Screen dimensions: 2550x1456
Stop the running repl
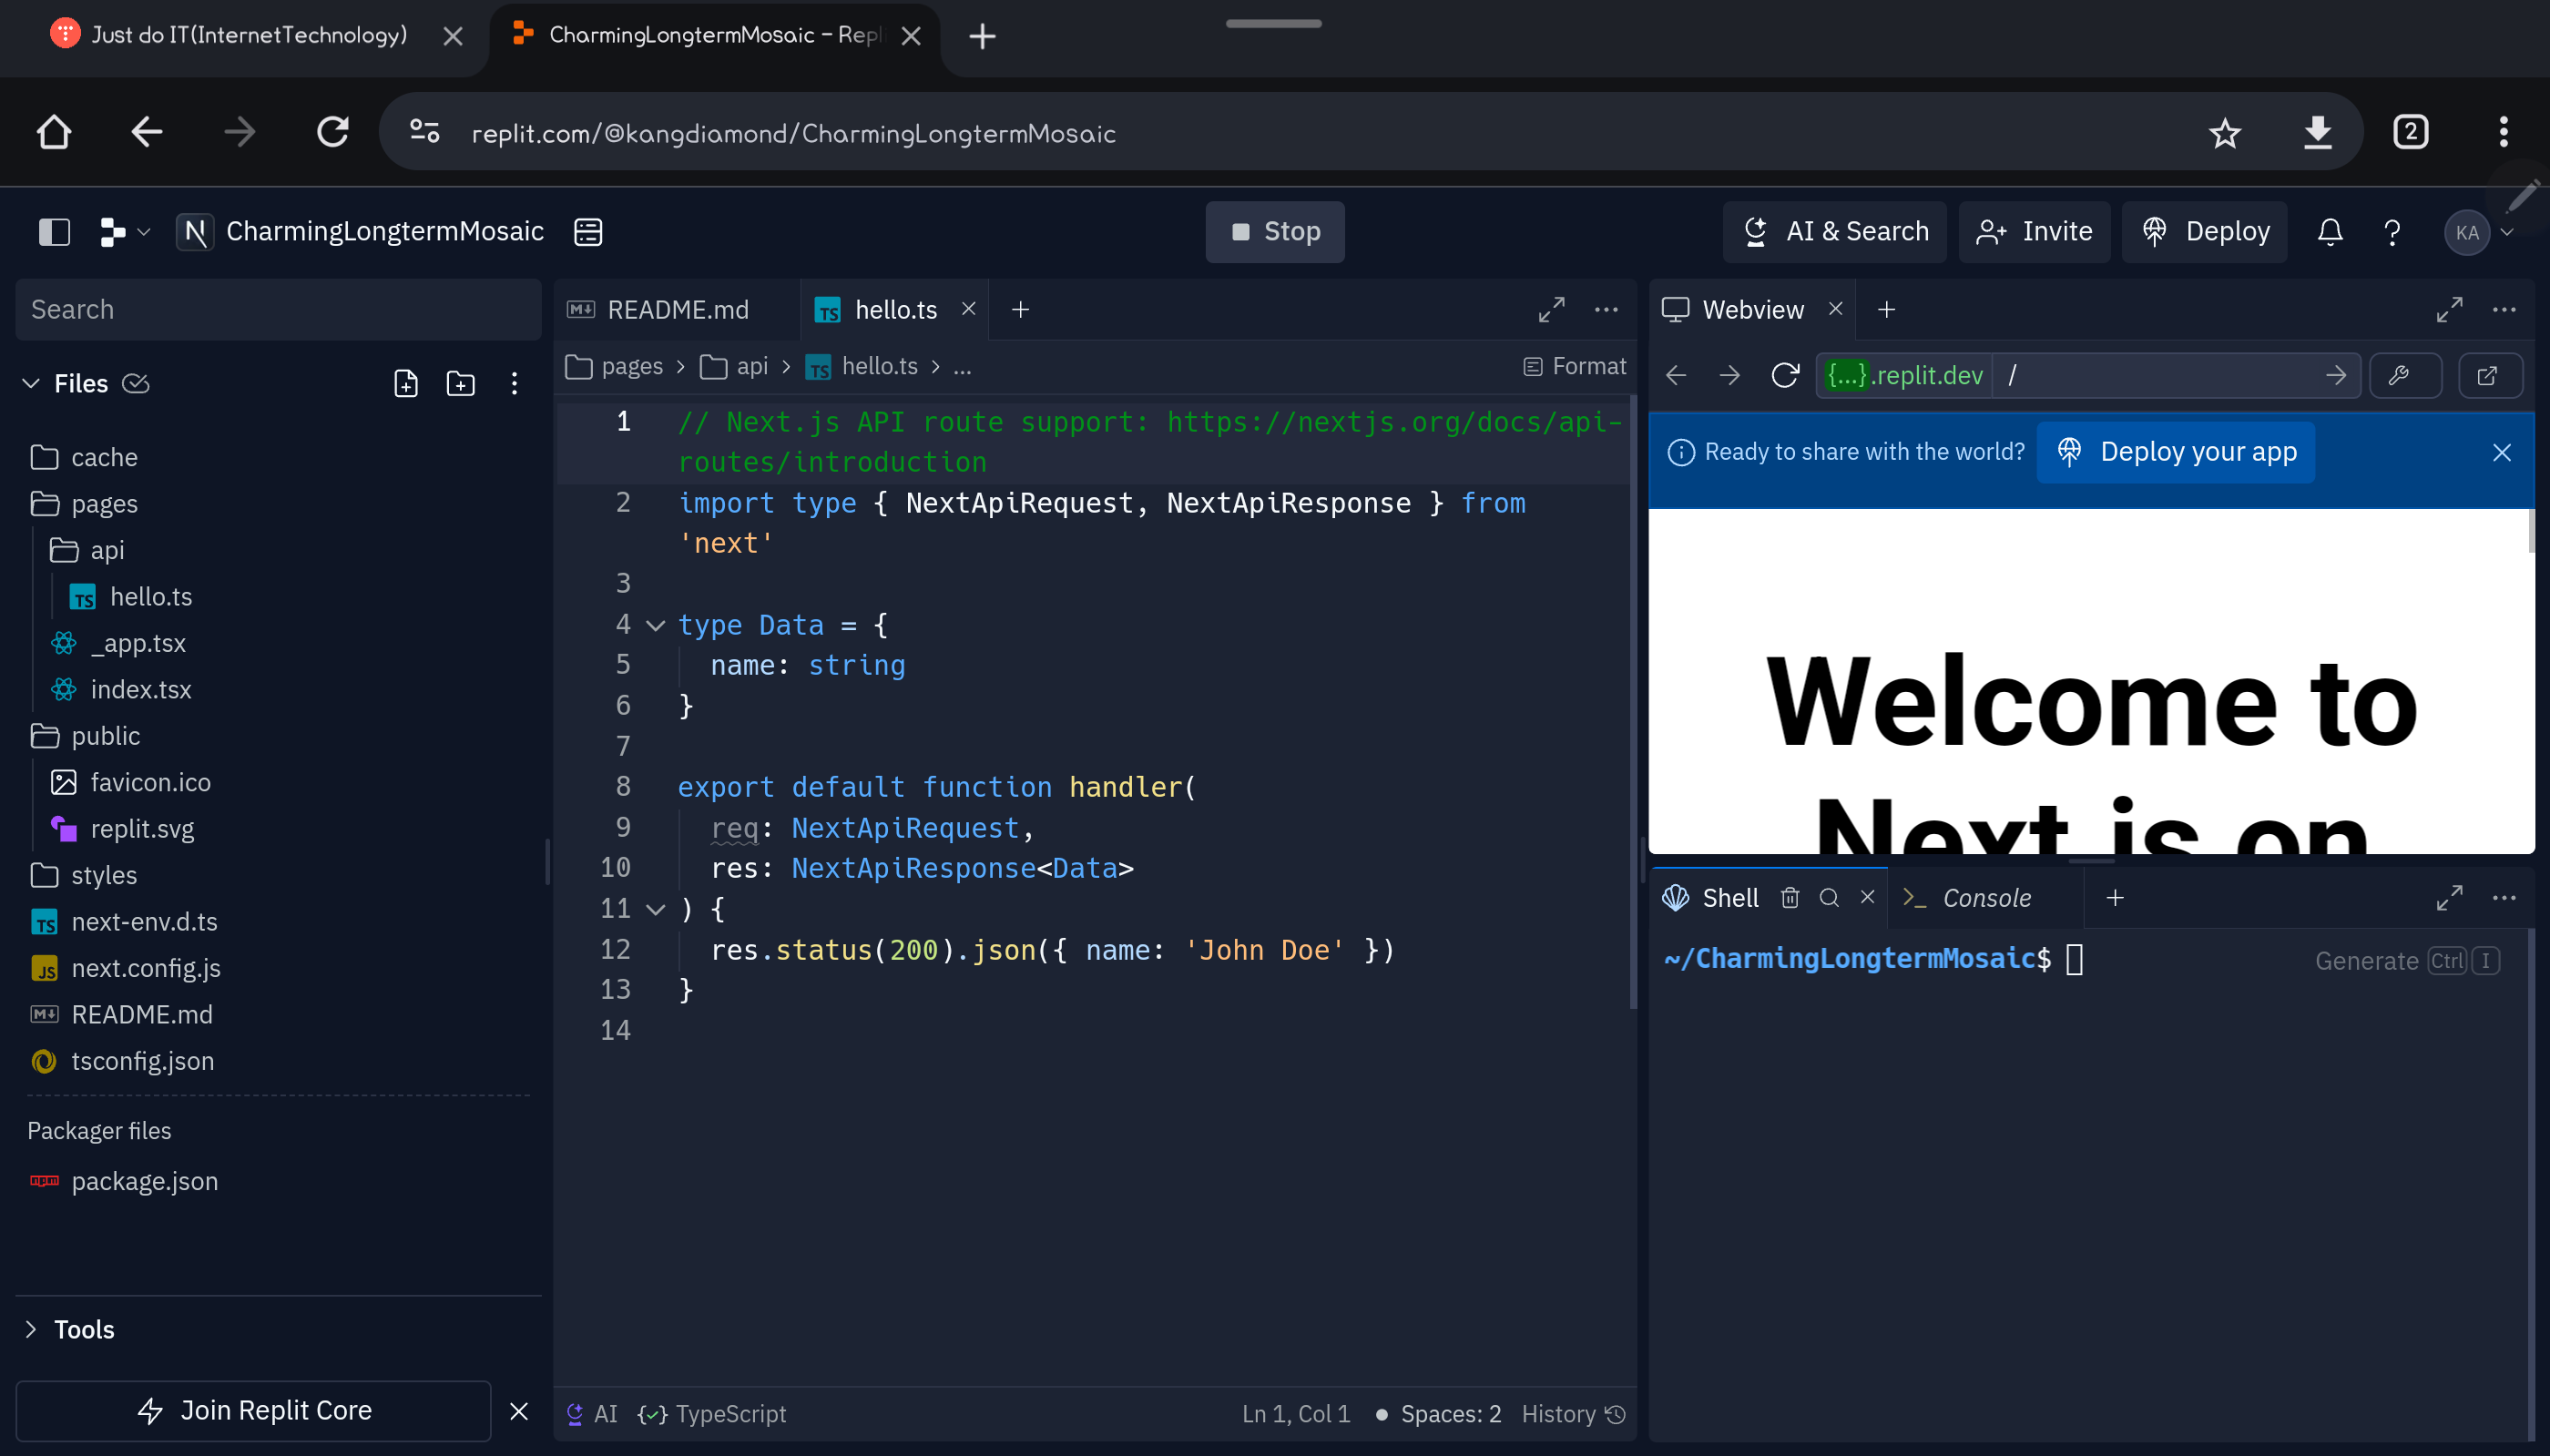pyautogui.click(x=1274, y=231)
